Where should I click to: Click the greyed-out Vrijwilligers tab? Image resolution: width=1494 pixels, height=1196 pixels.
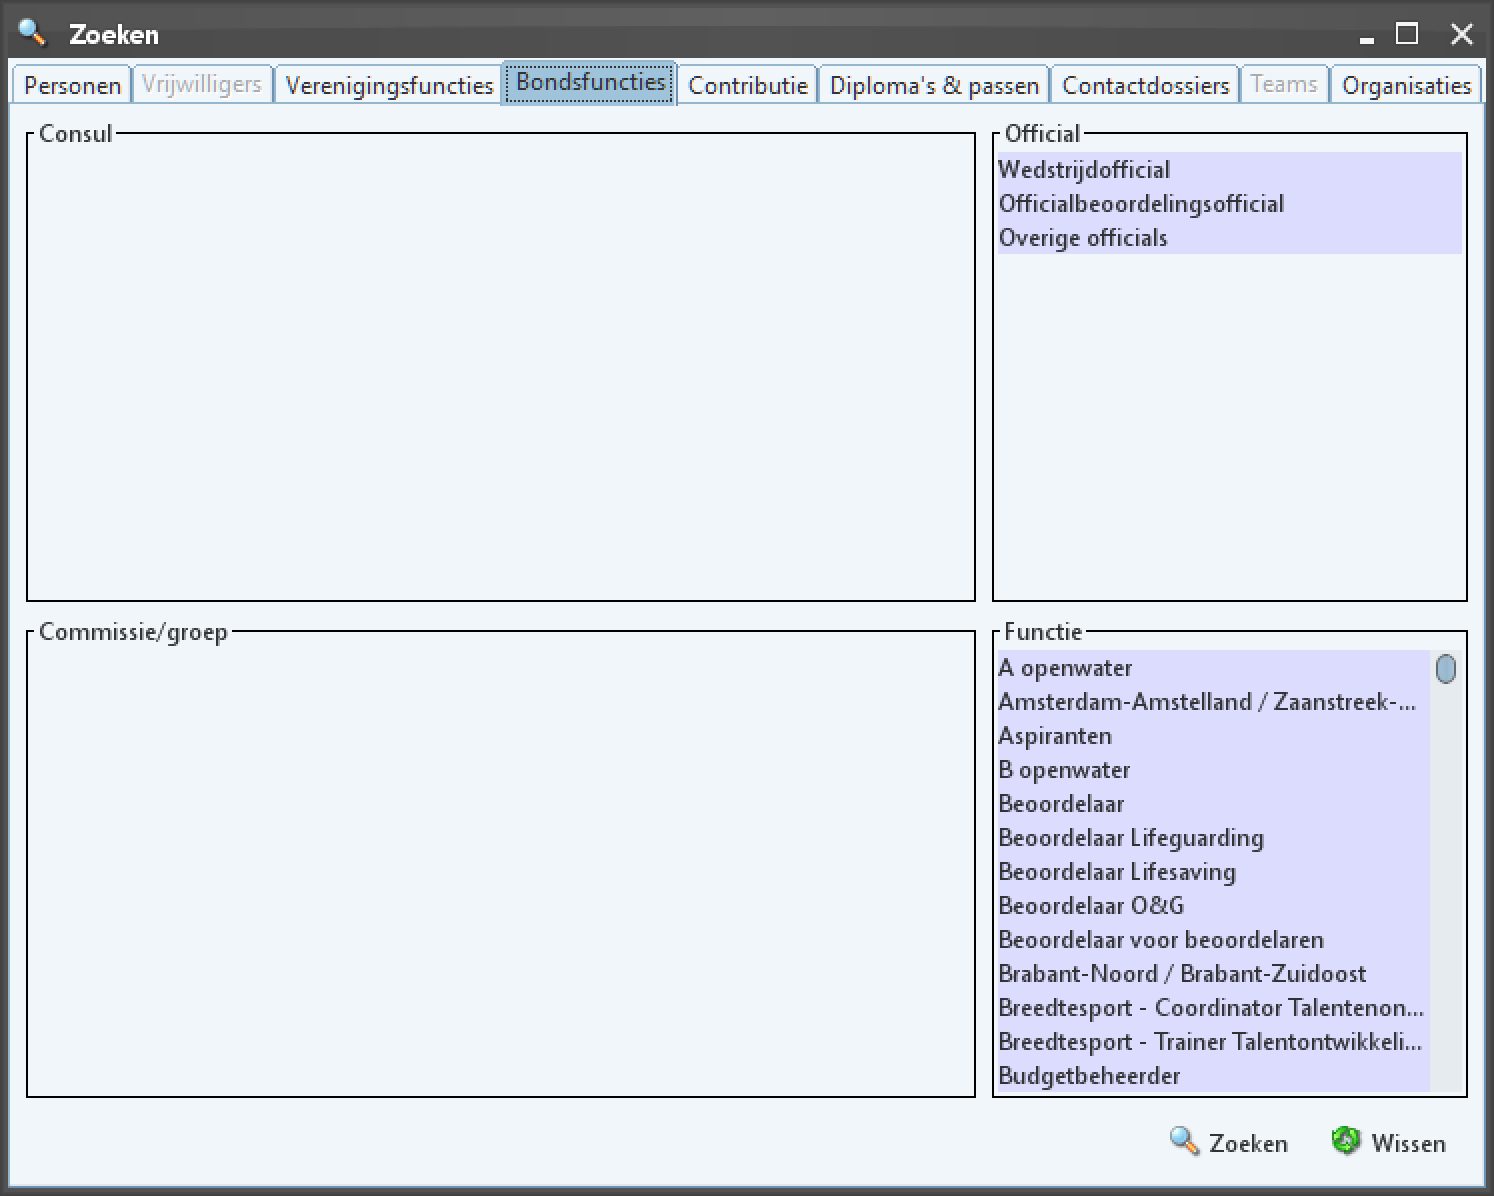click(x=202, y=84)
